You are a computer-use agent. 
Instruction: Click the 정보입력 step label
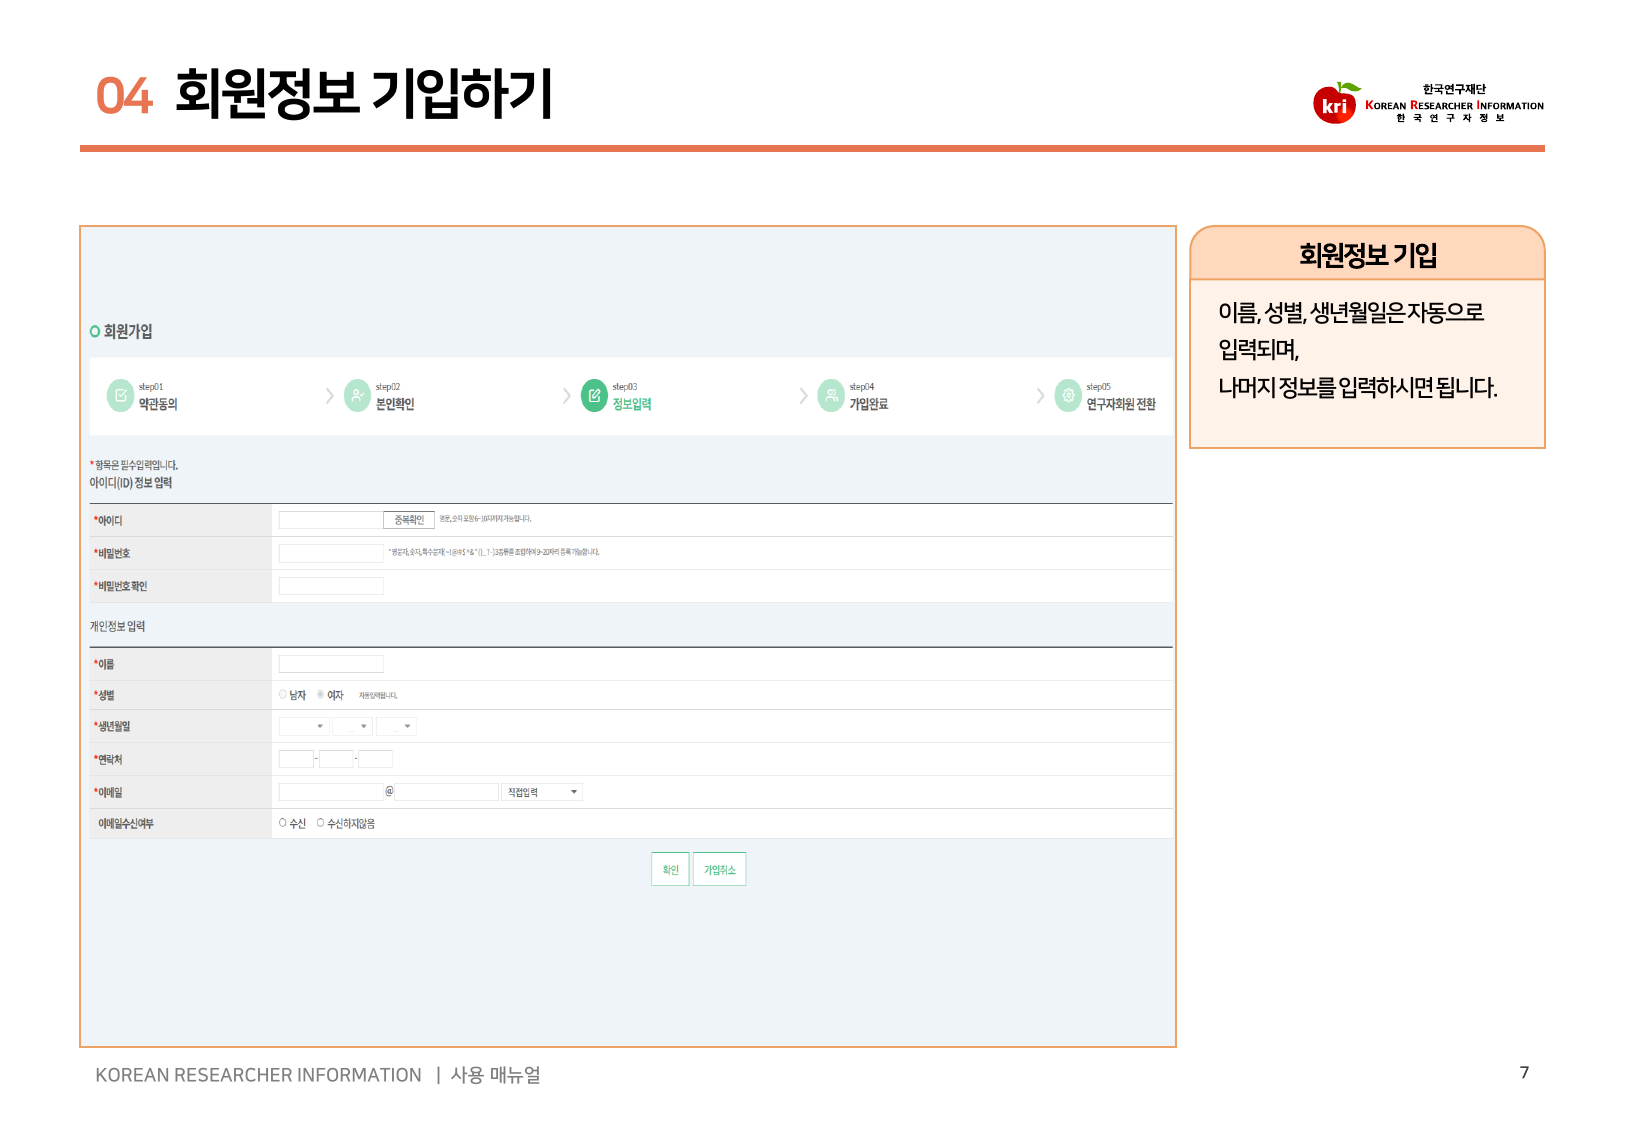(632, 404)
